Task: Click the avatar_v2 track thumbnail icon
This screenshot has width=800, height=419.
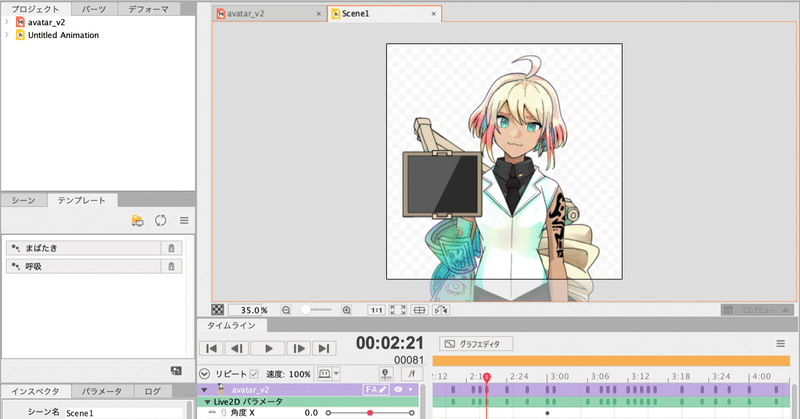Action: 220,389
